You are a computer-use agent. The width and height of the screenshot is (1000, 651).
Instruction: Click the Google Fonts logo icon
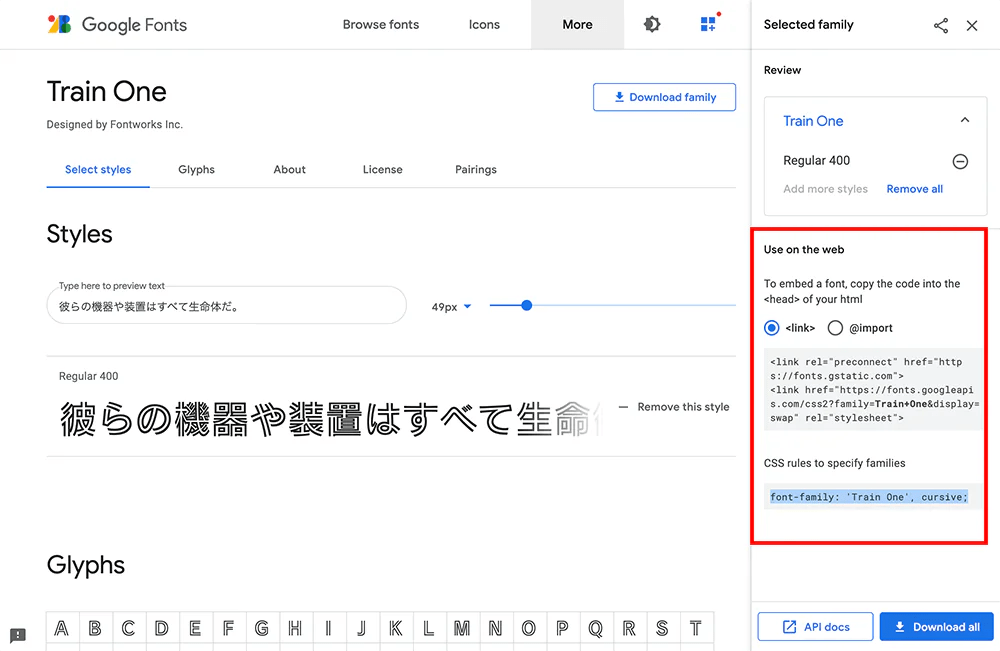click(59, 24)
